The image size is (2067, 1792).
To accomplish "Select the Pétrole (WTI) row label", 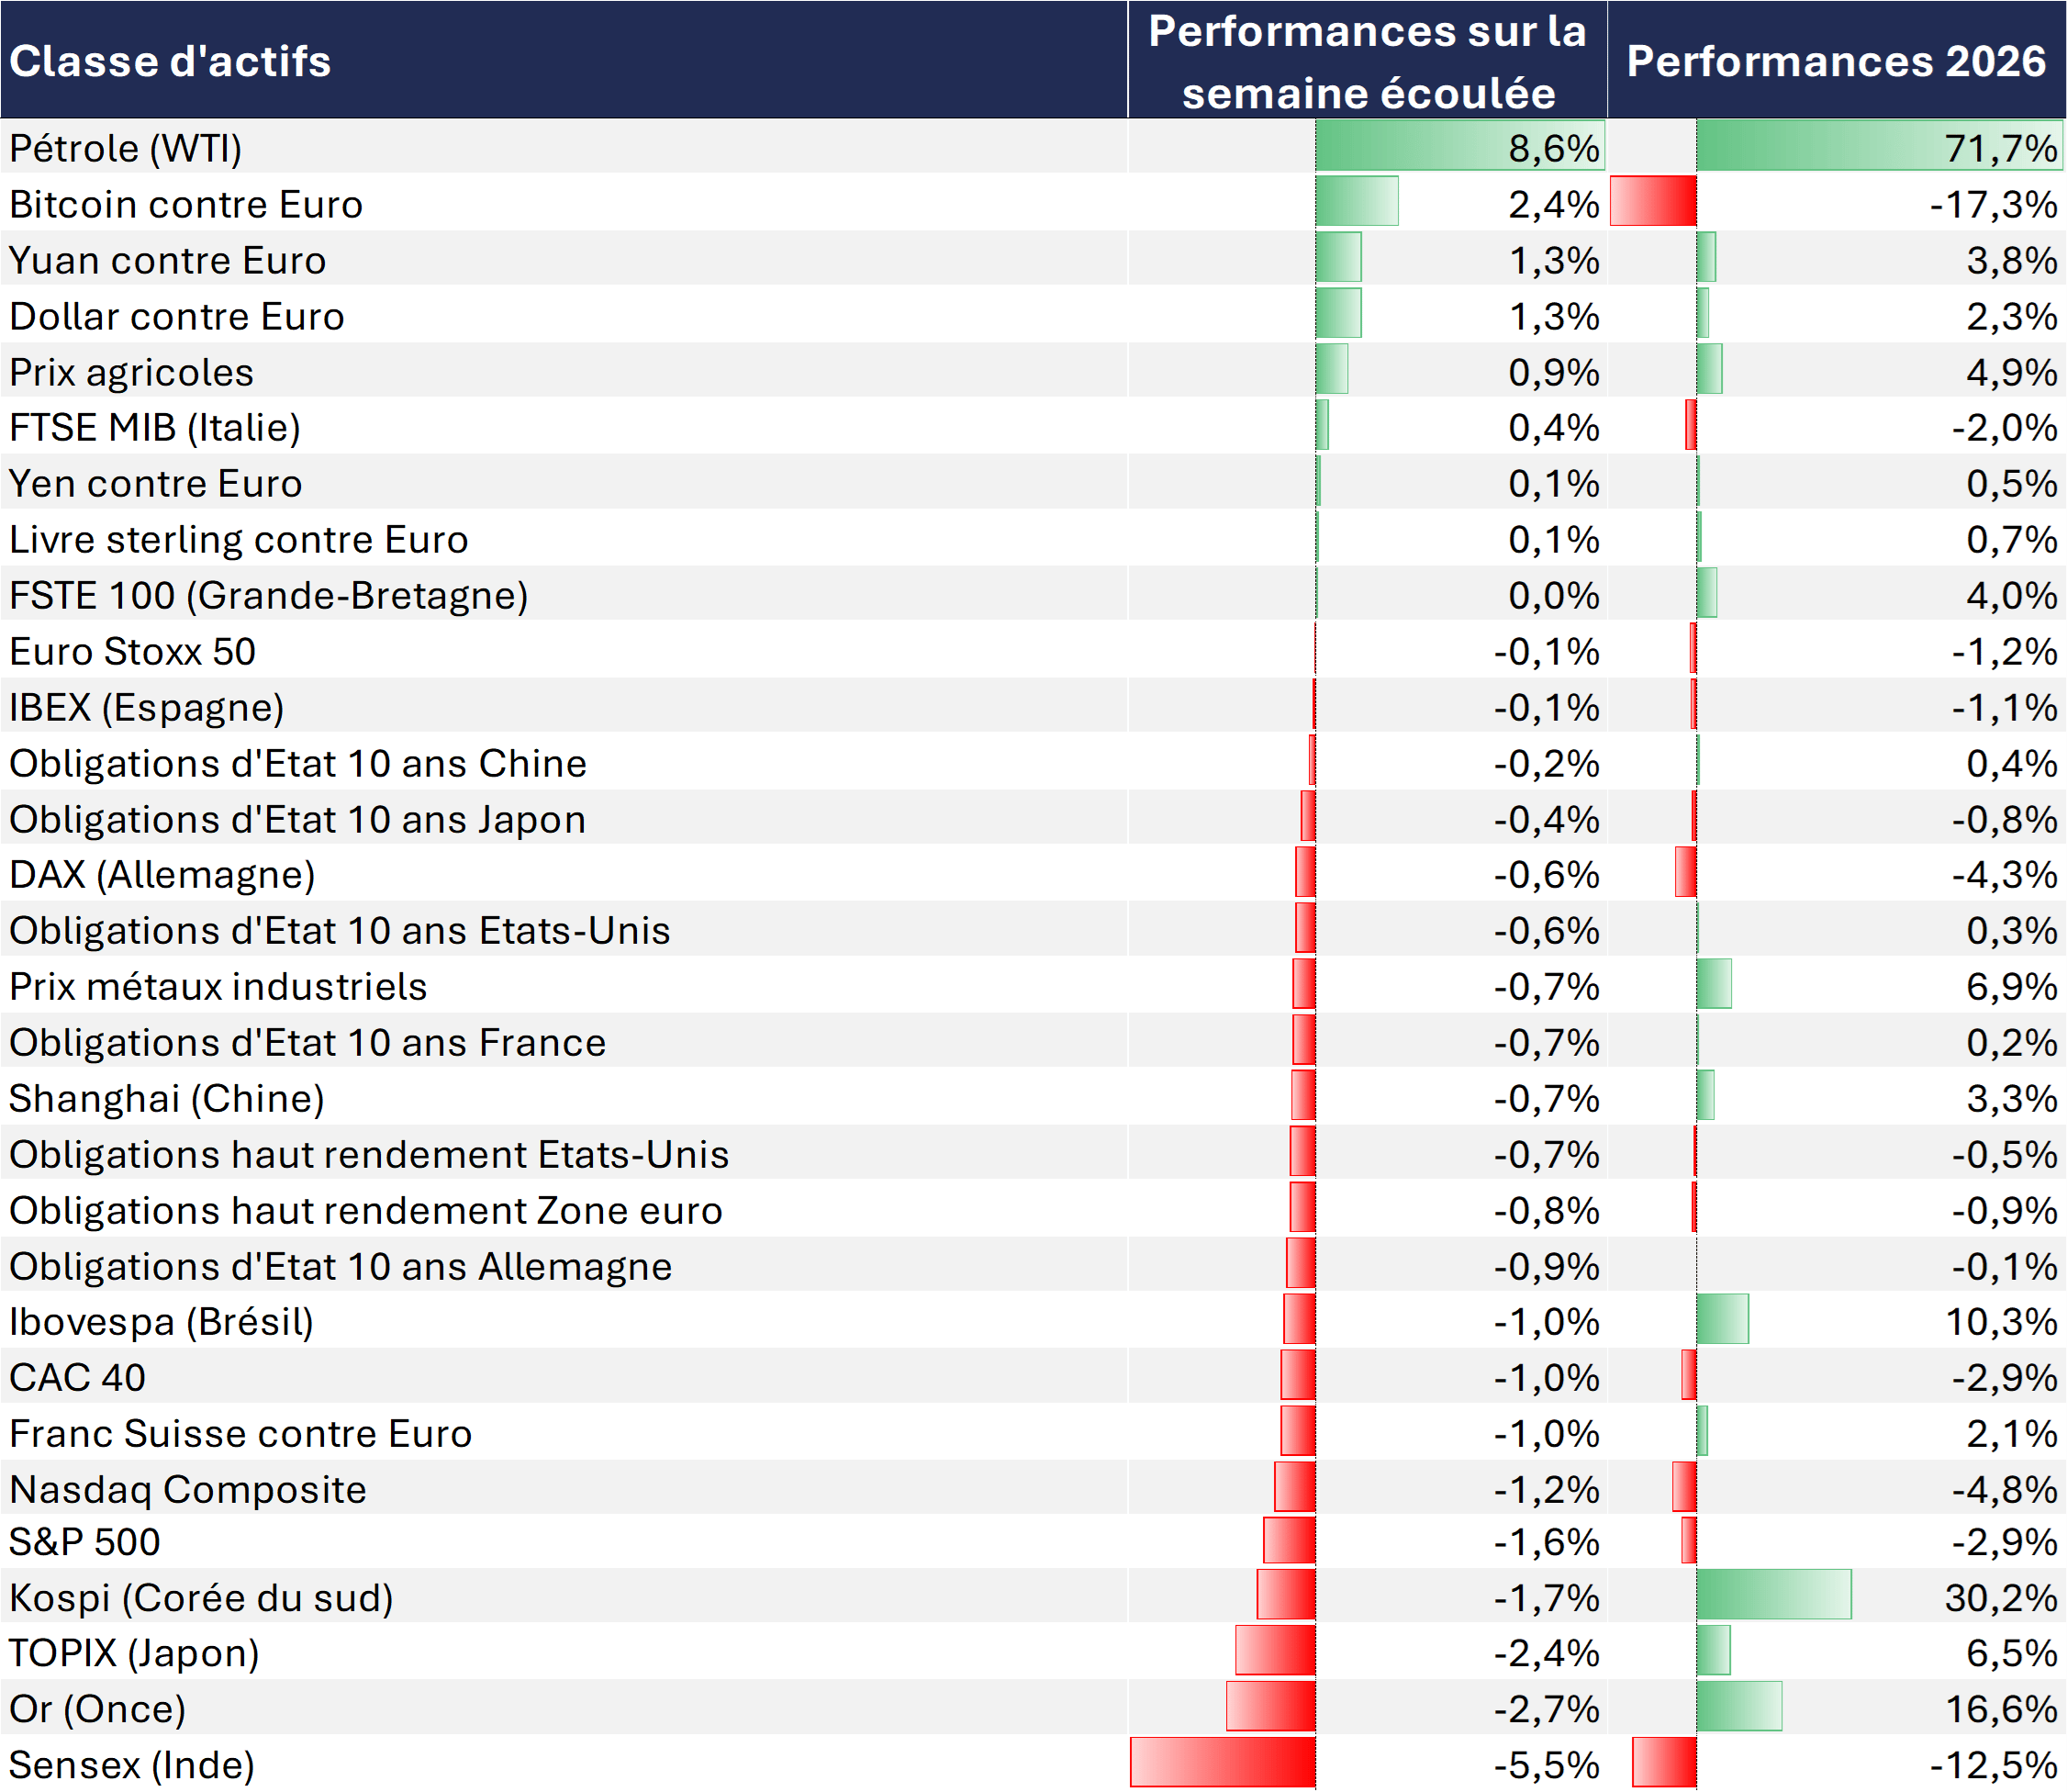I will pyautogui.click(x=126, y=148).
